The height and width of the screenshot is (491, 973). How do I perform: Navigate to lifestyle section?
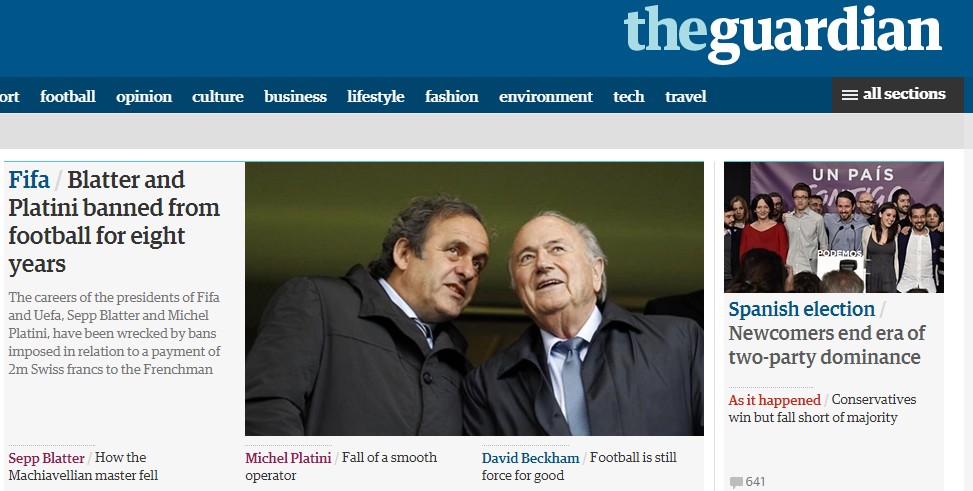(375, 97)
